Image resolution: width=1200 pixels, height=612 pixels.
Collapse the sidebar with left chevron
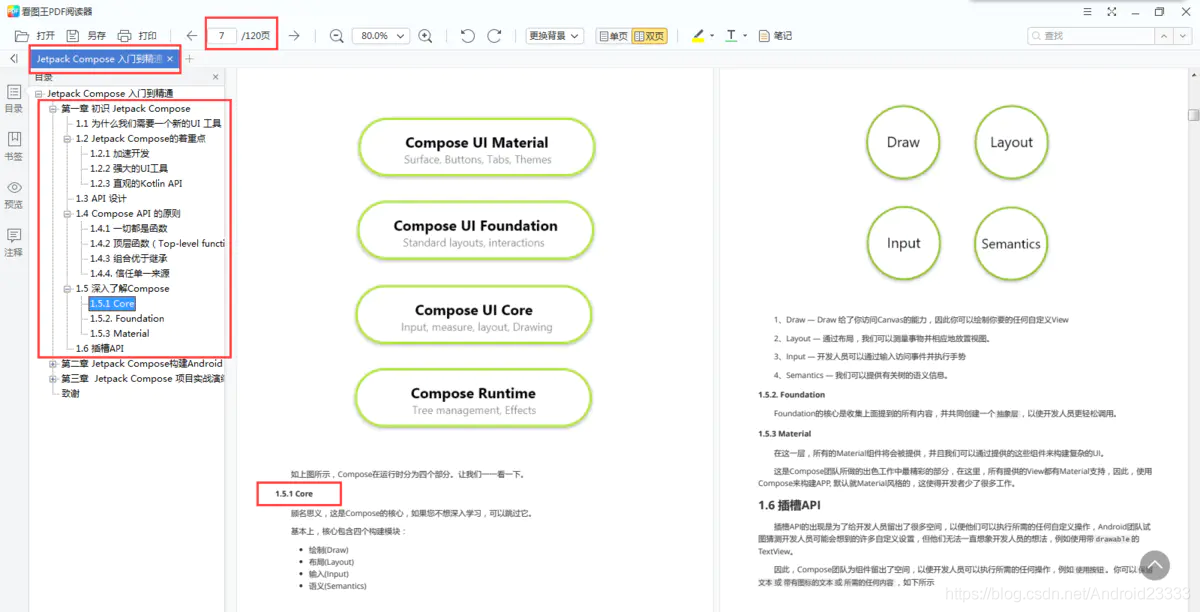14,59
